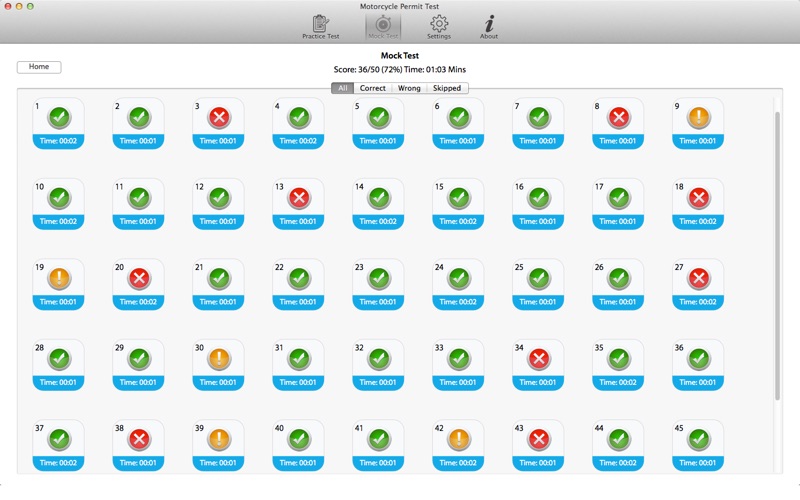Click the Motorcycle Permit Test window title

399,7
